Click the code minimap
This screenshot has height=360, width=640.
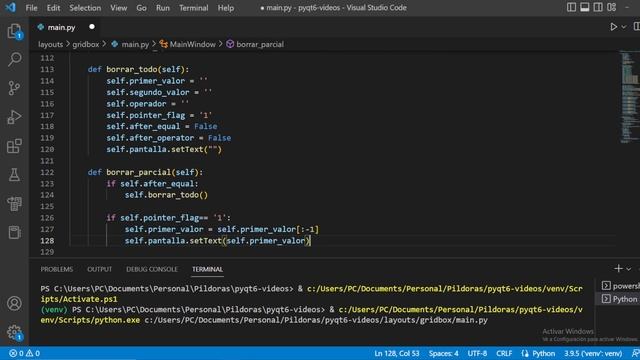point(629,97)
